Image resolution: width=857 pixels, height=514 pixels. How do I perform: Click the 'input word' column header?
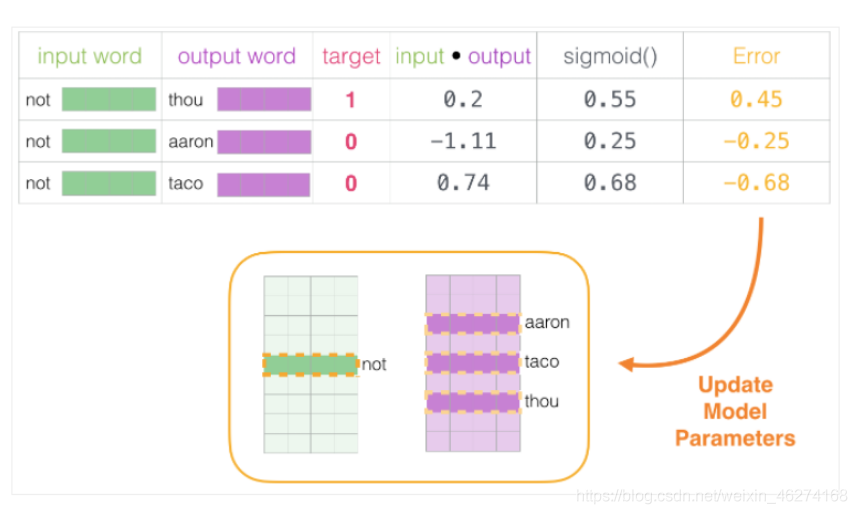[x=89, y=56]
